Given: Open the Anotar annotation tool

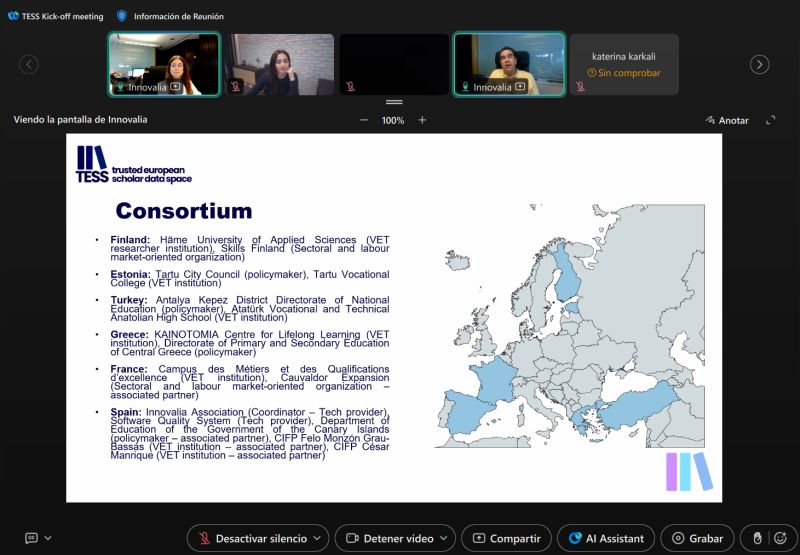Looking at the screenshot, I should coord(727,120).
